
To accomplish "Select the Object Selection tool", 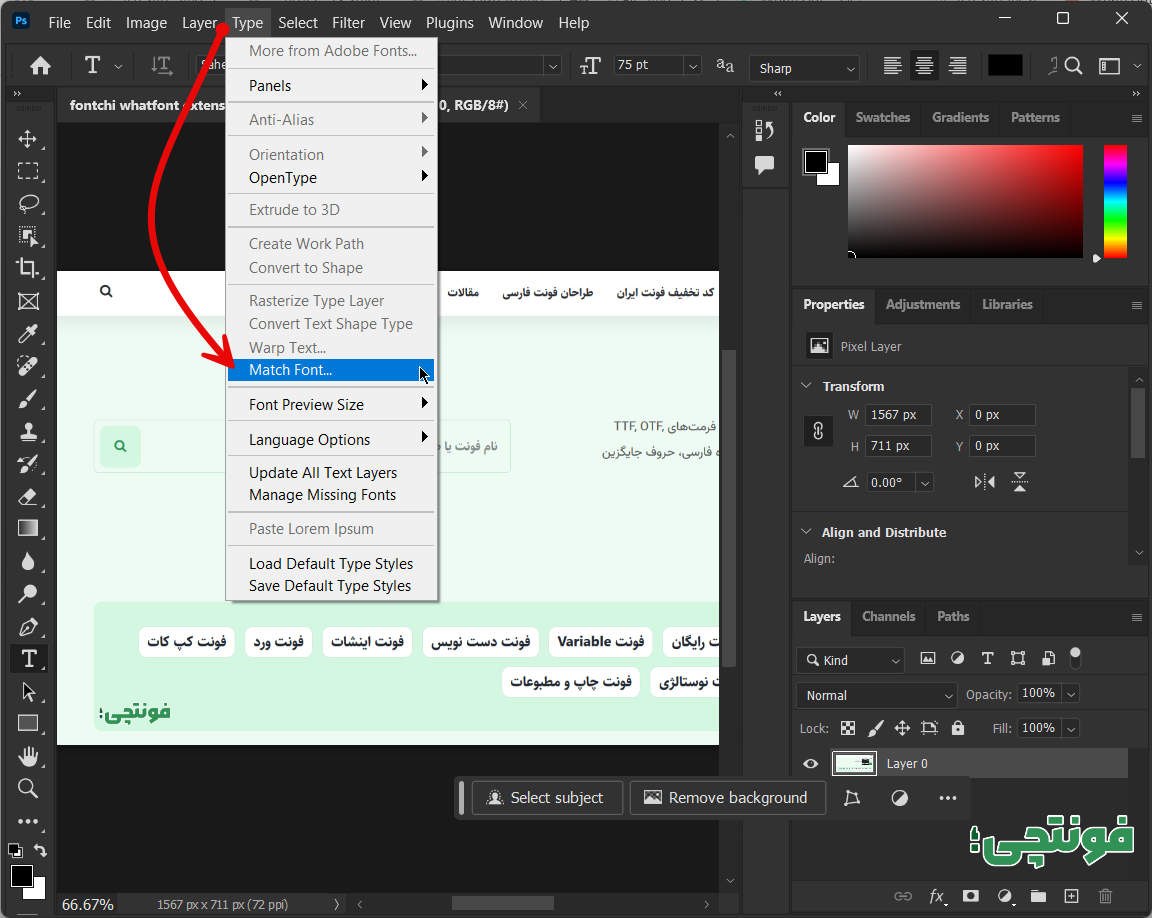I will (28, 236).
